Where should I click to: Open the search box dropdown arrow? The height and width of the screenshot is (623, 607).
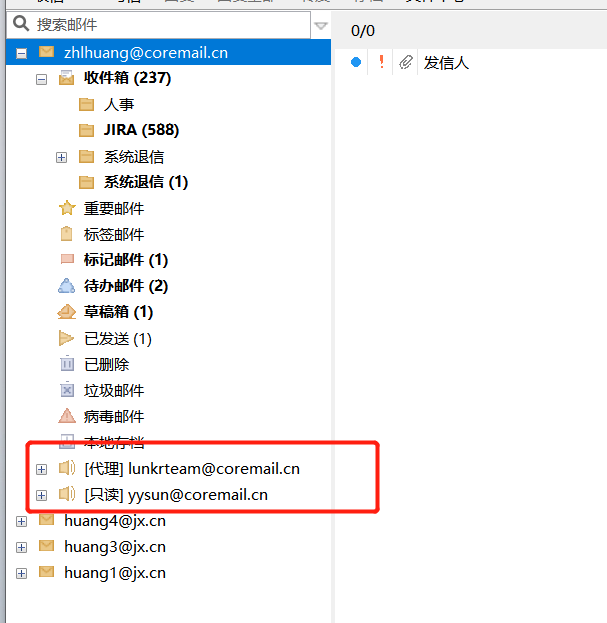[x=320, y=25]
